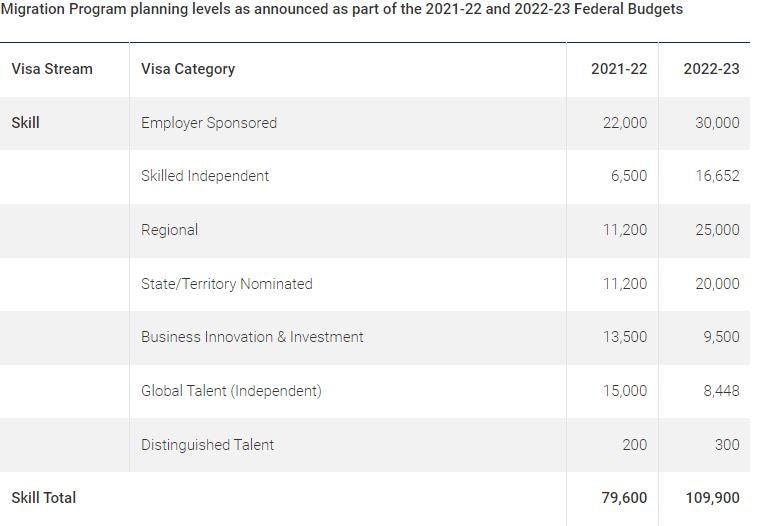This screenshot has width=759, height=526.
Task: Select the Regional category cell
Action: point(170,230)
